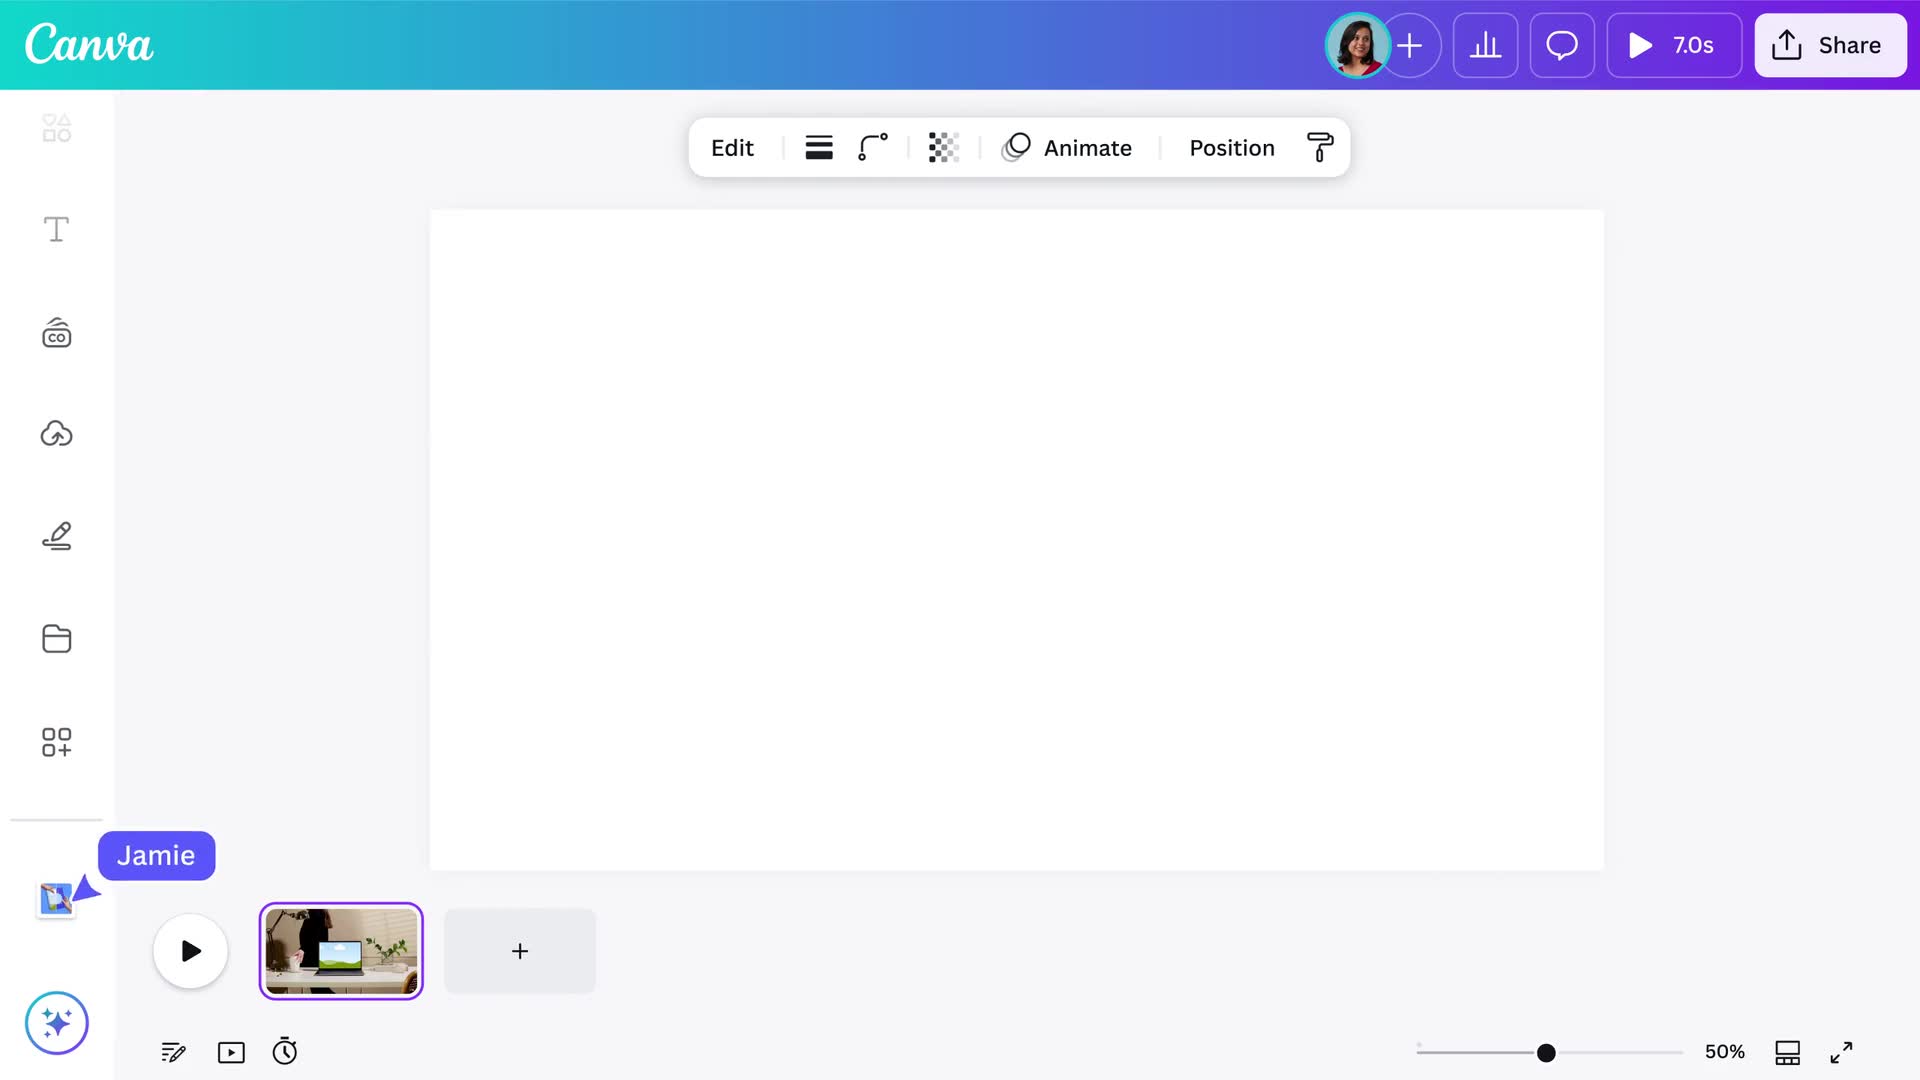Select the Draw tool icon
Image resolution: width=1920 pixels, height=1080 pixels.
tap(57, 536)
